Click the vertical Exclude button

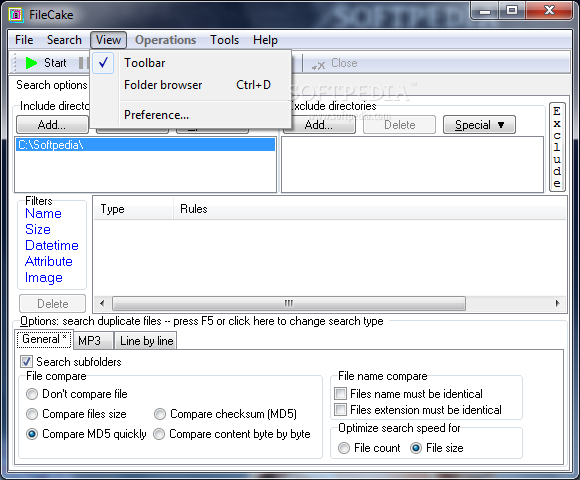click(x=557, y=147)
